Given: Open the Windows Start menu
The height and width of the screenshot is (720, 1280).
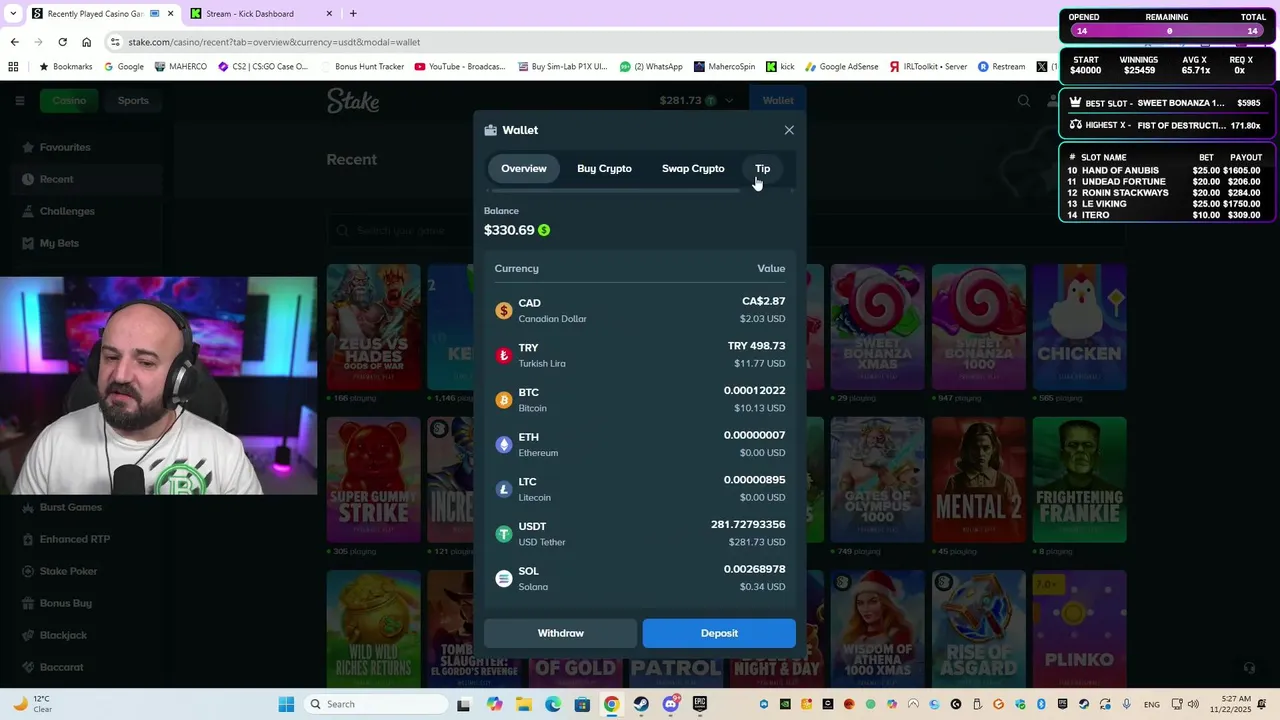Looking at the screenshot, I should [x=286, y=704].
